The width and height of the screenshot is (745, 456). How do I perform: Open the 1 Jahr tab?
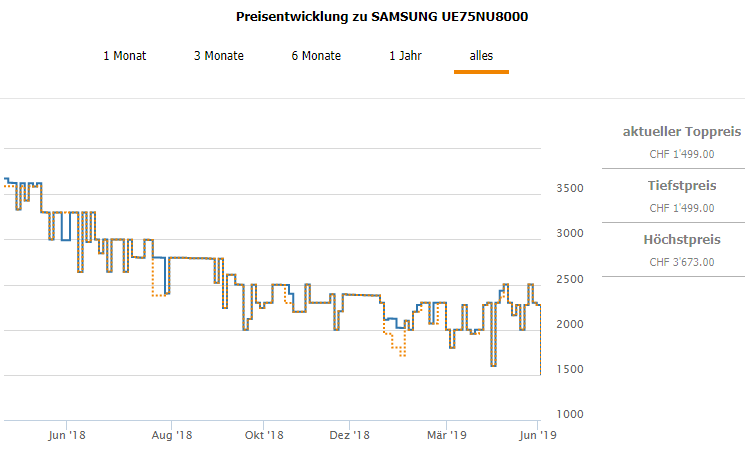[406, 56]
